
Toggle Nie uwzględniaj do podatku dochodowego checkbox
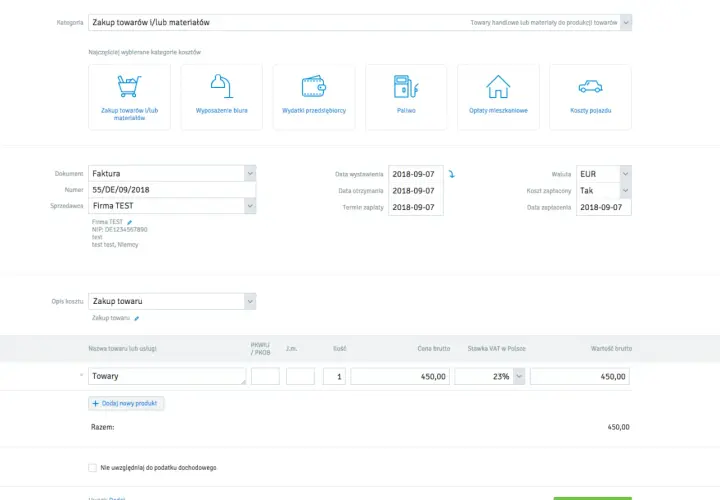(x=93, y=467)
